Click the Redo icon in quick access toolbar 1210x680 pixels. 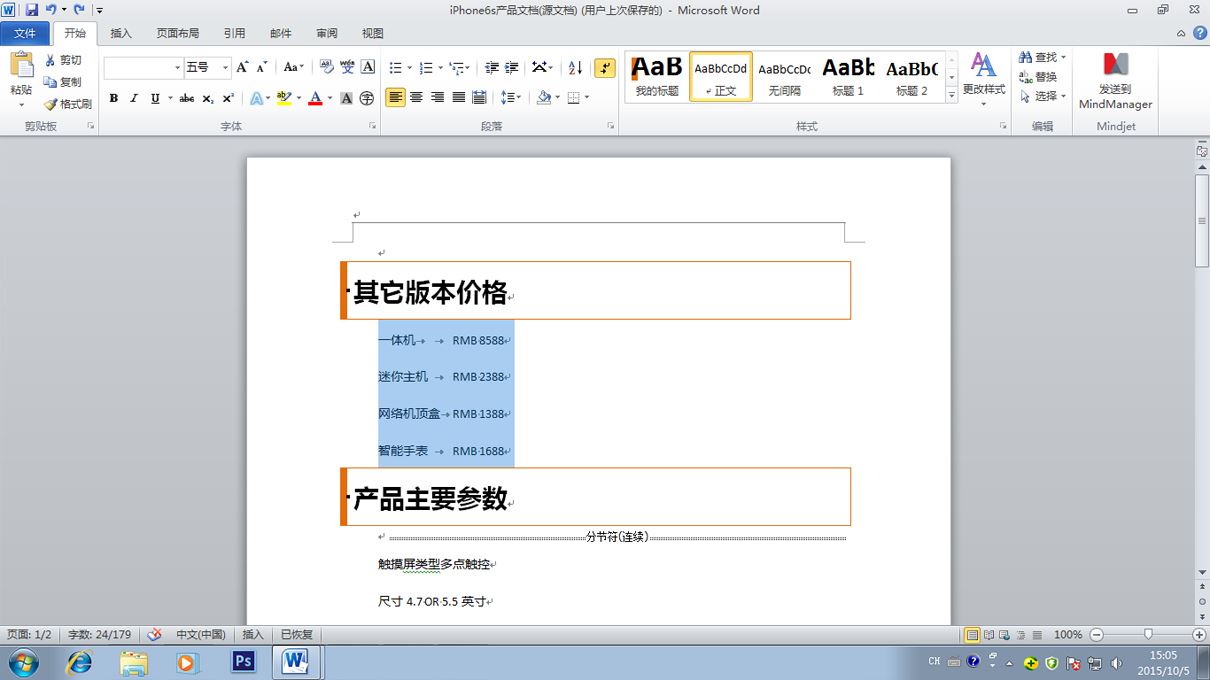[x=79, y=10]
